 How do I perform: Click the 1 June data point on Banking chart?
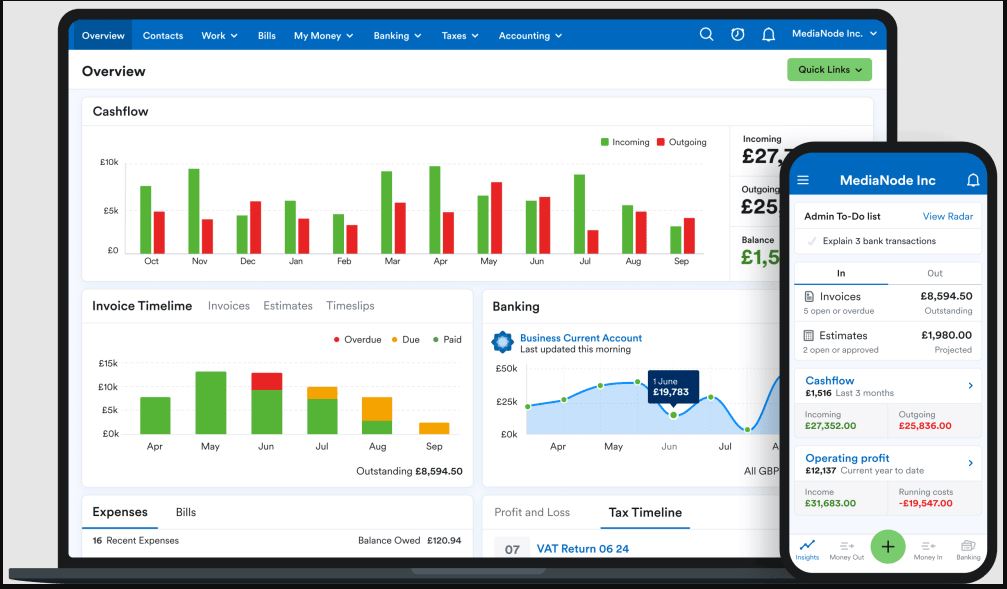coord(673,415)
